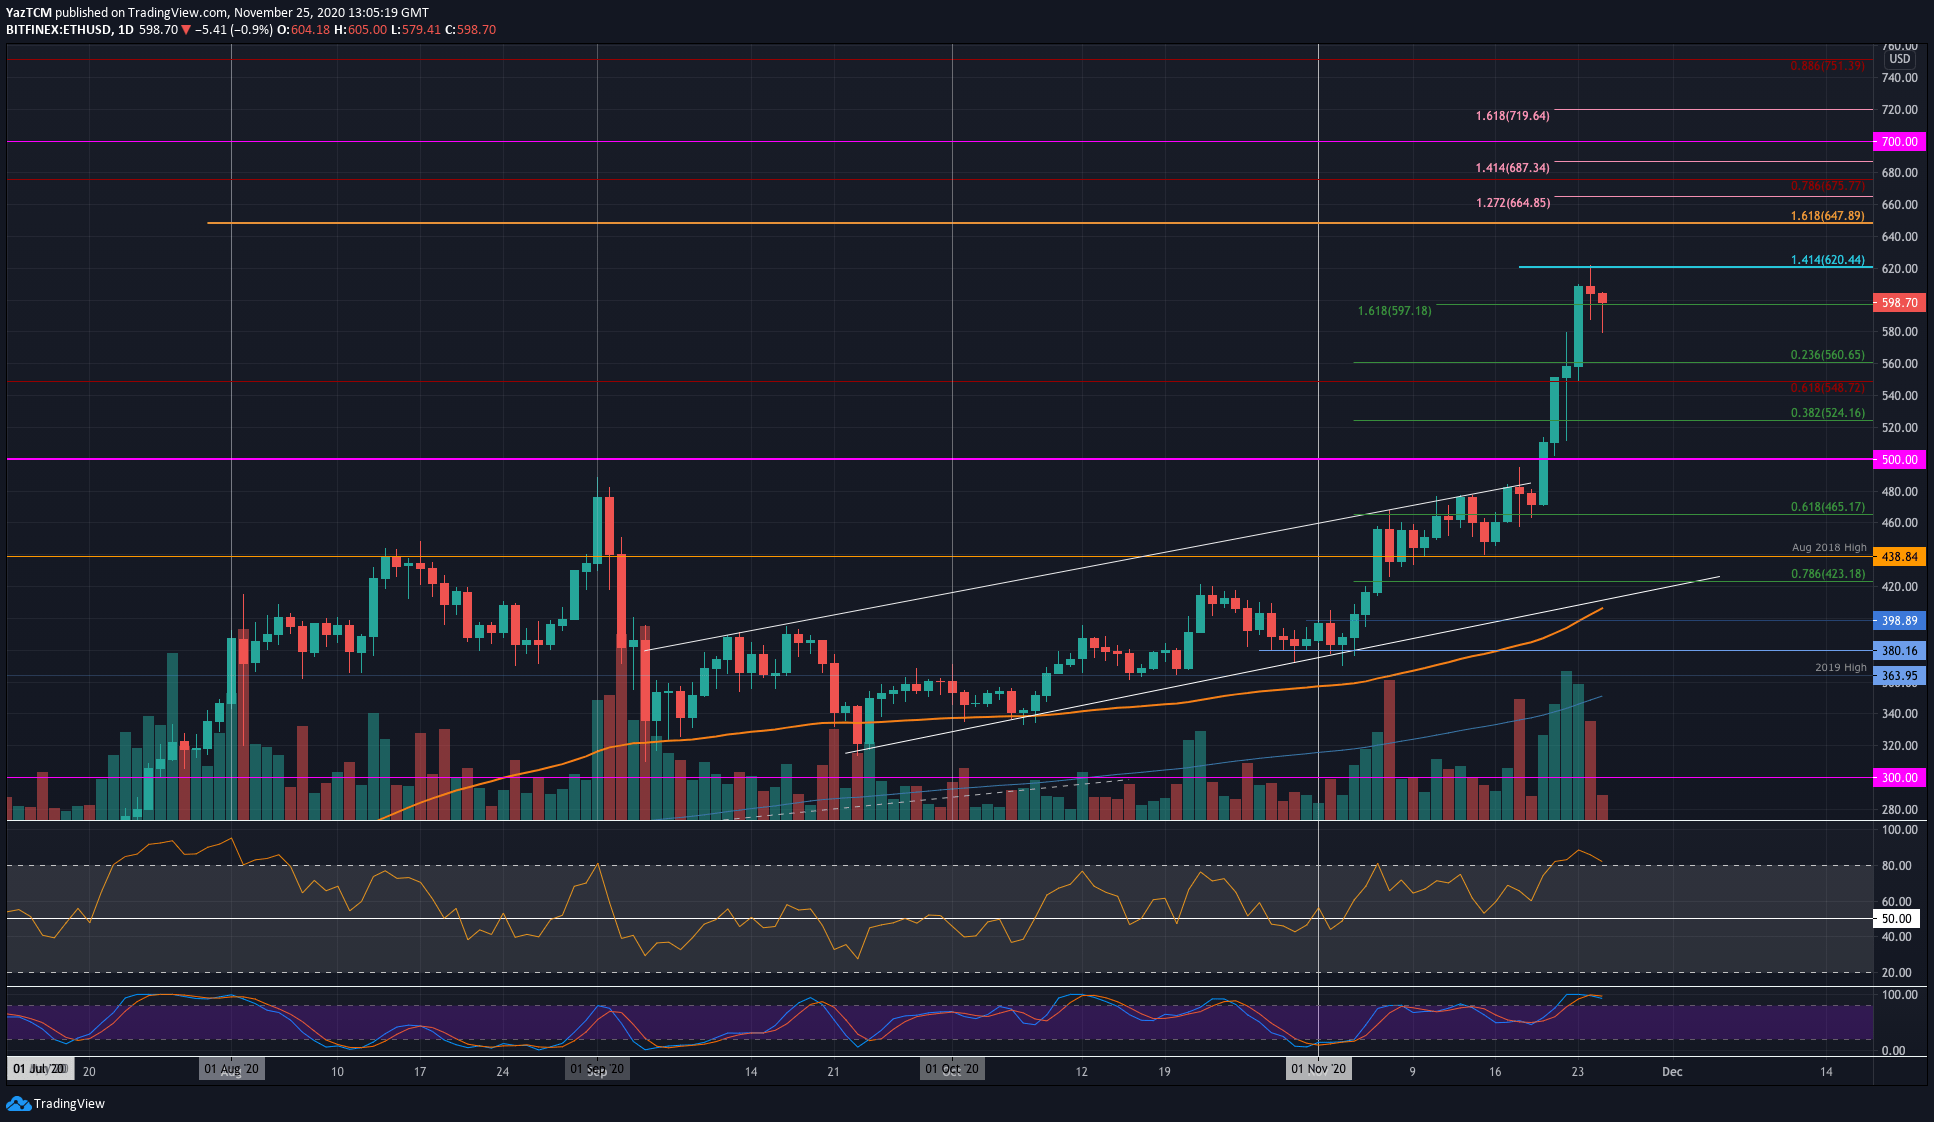Click the L:579.41 low value
Image resolution: width=1934 pixels, height=1122 pixels.
416,30
